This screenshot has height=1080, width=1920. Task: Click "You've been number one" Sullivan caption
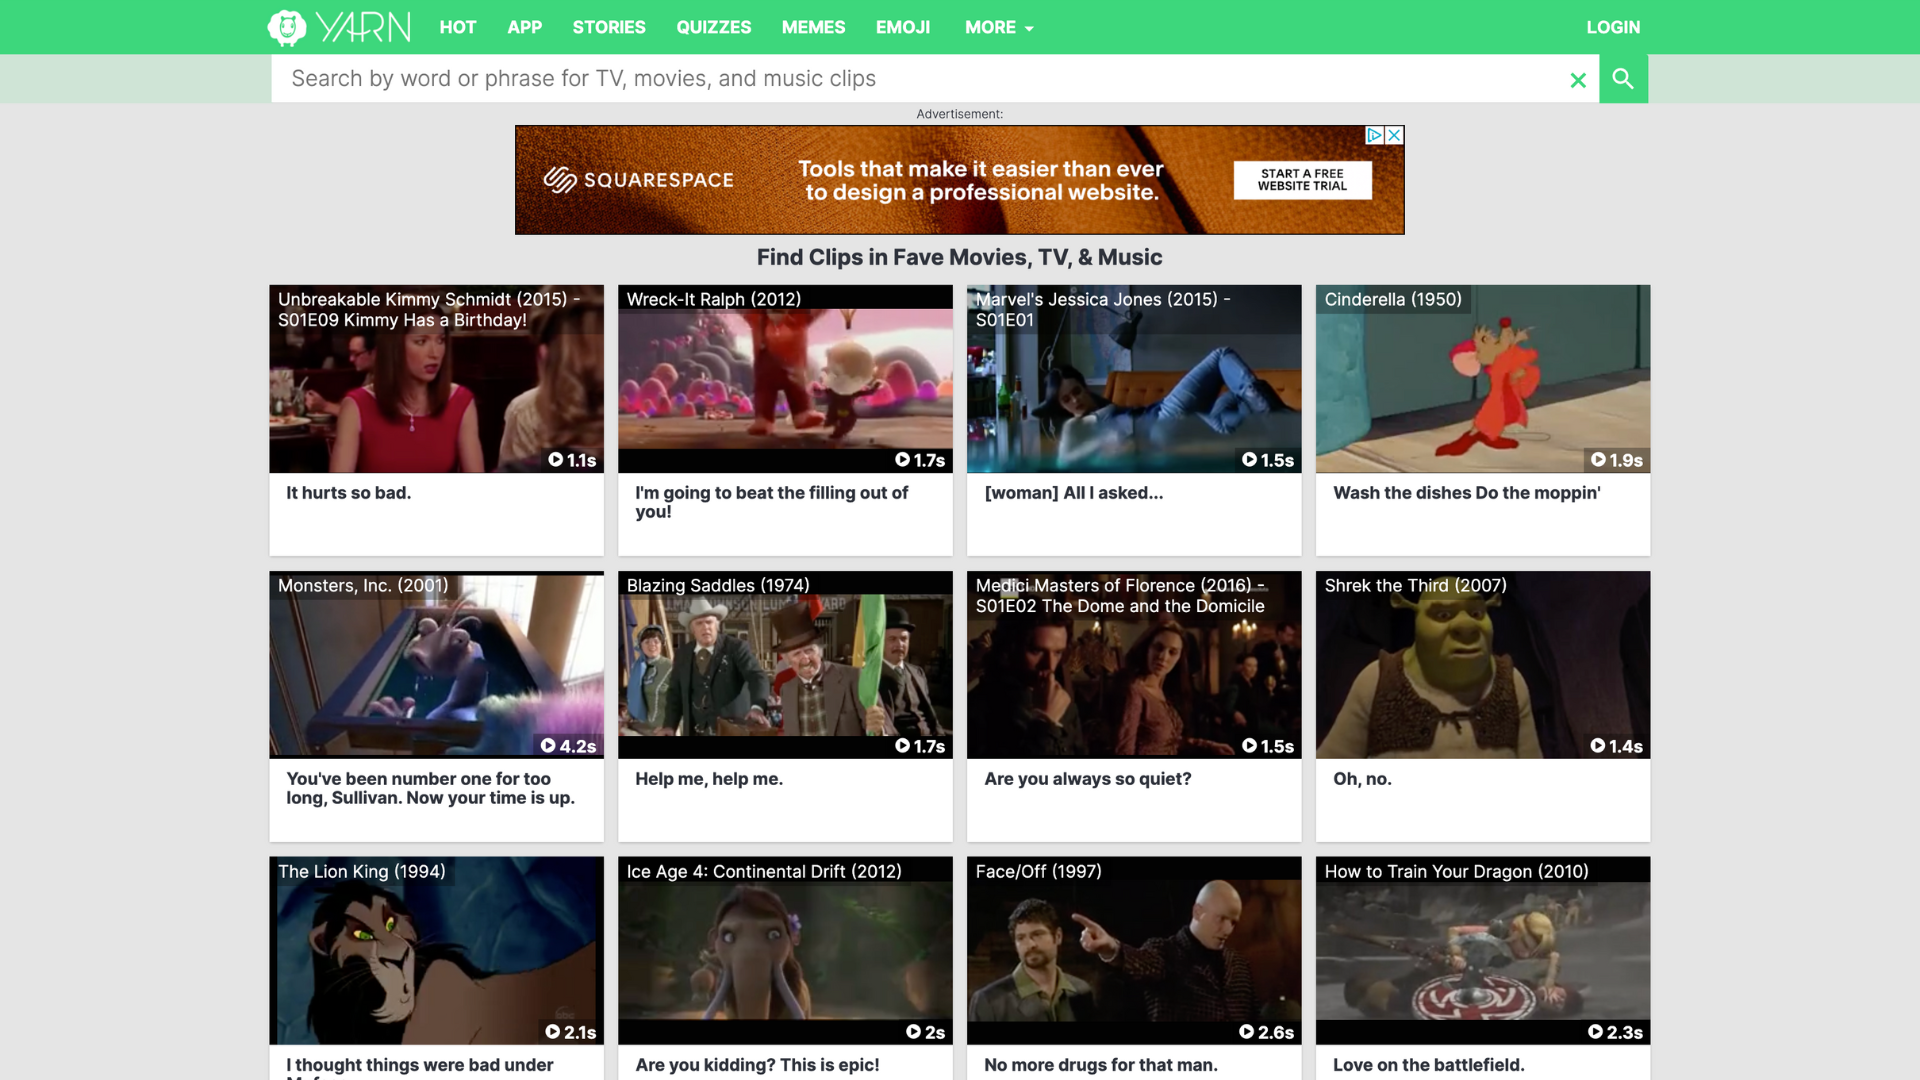click(431, 788)
